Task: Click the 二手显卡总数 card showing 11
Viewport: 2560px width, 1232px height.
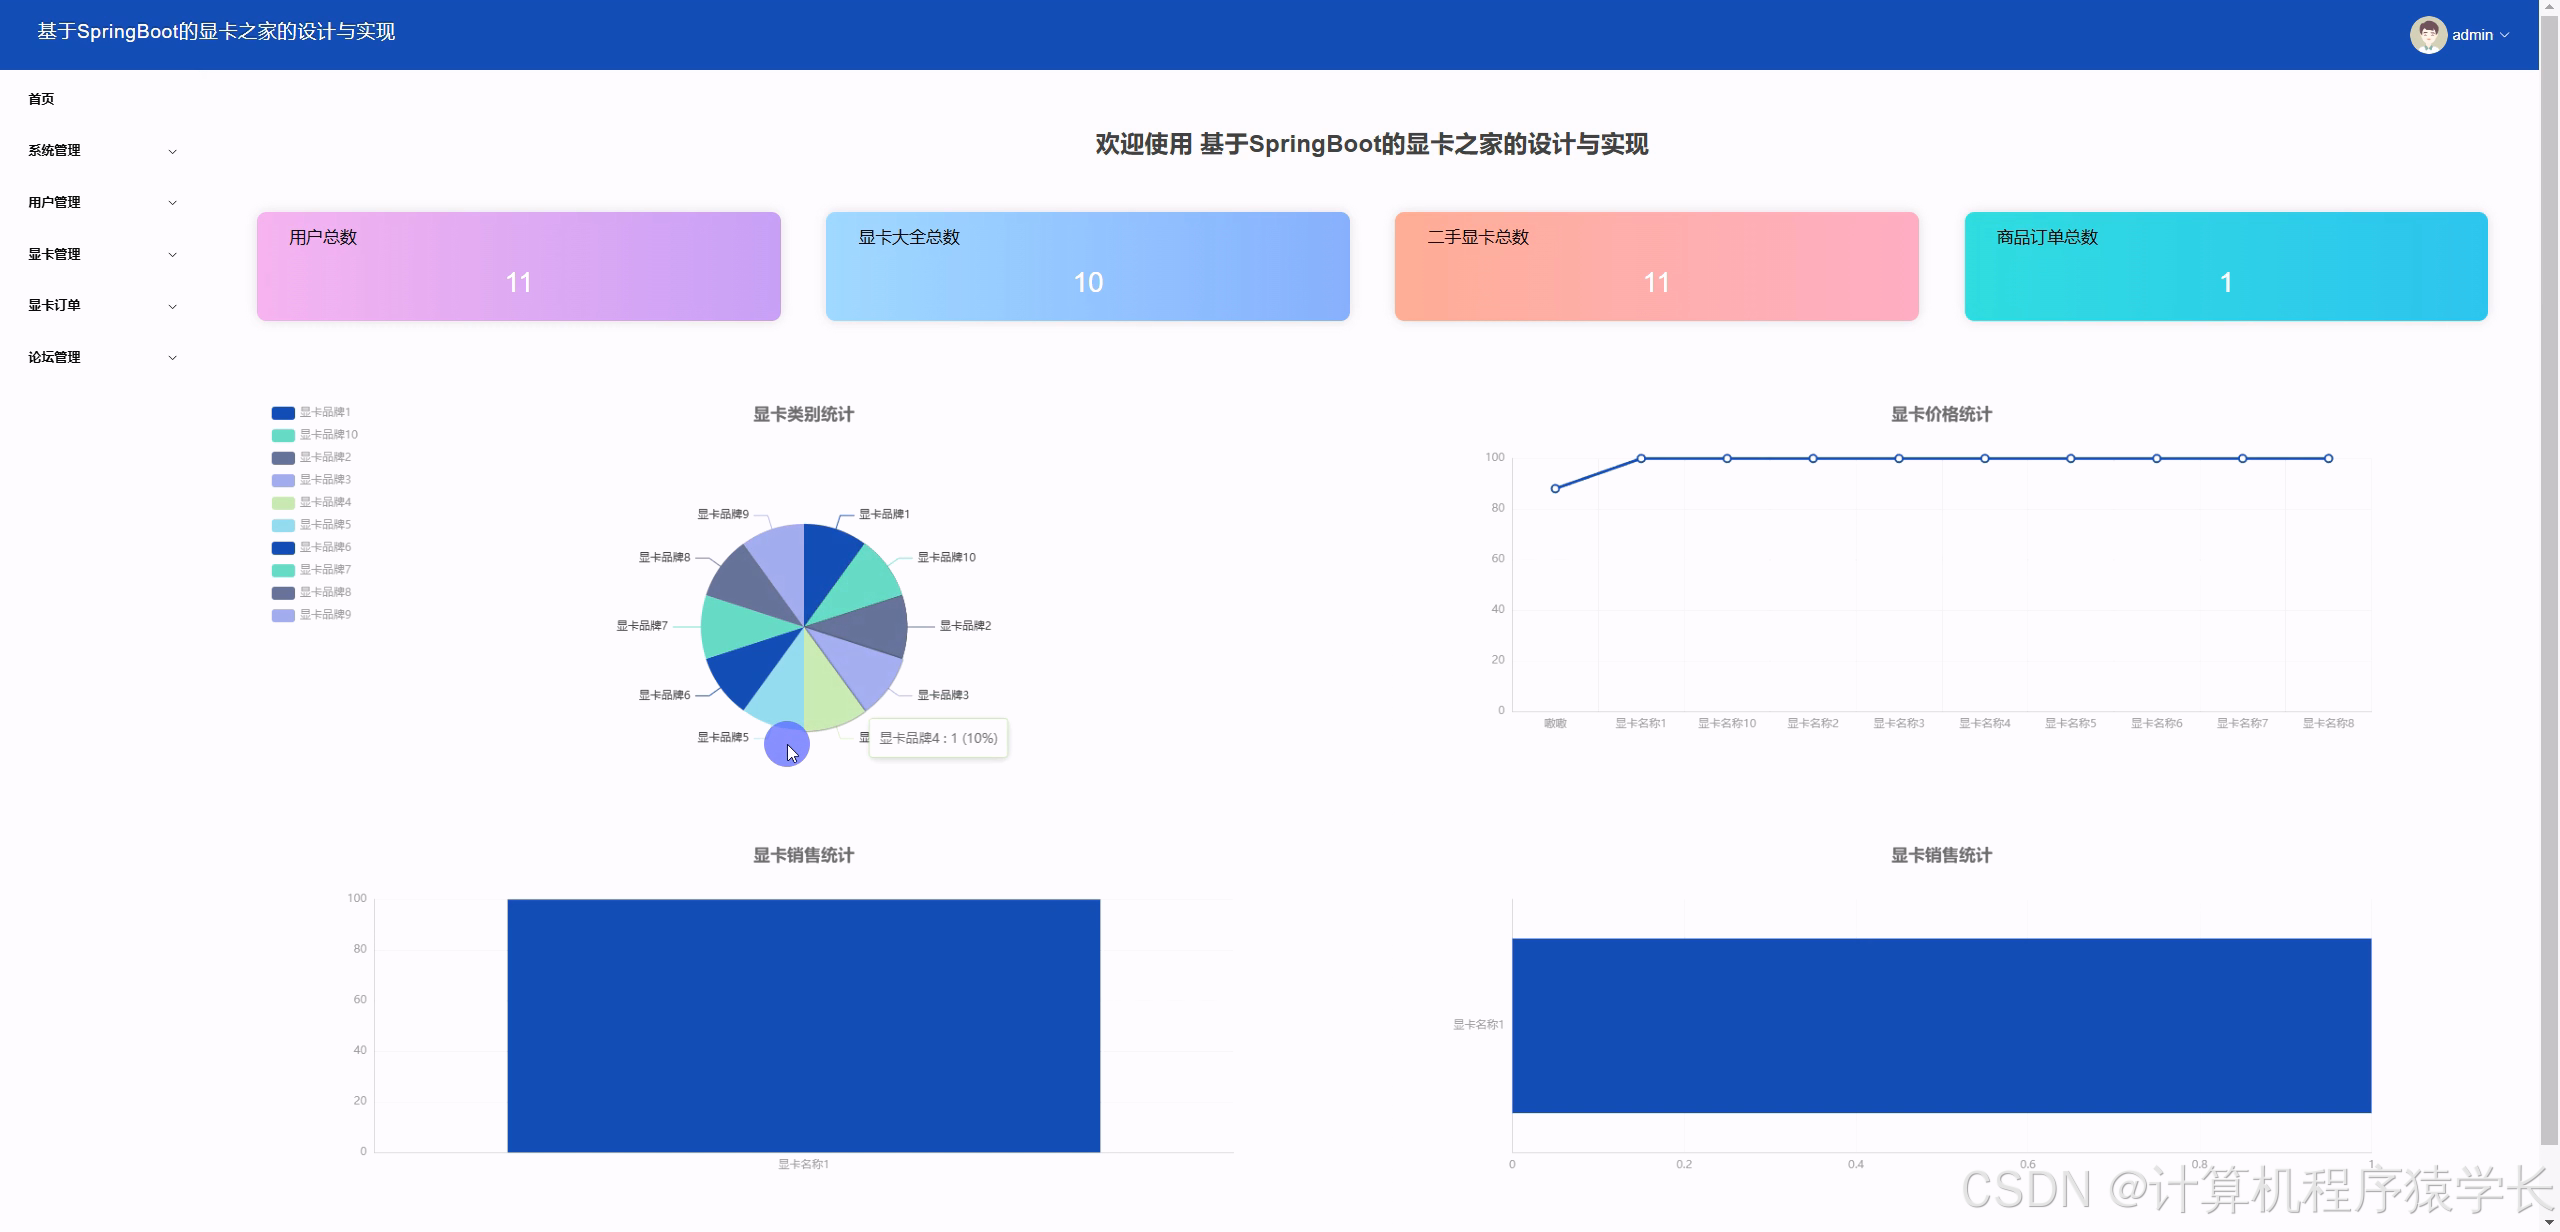Action: 1655,265
